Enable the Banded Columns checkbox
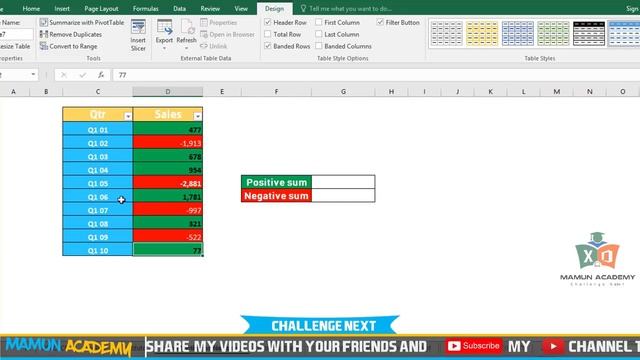640x360 pixels. coord(319,46)
